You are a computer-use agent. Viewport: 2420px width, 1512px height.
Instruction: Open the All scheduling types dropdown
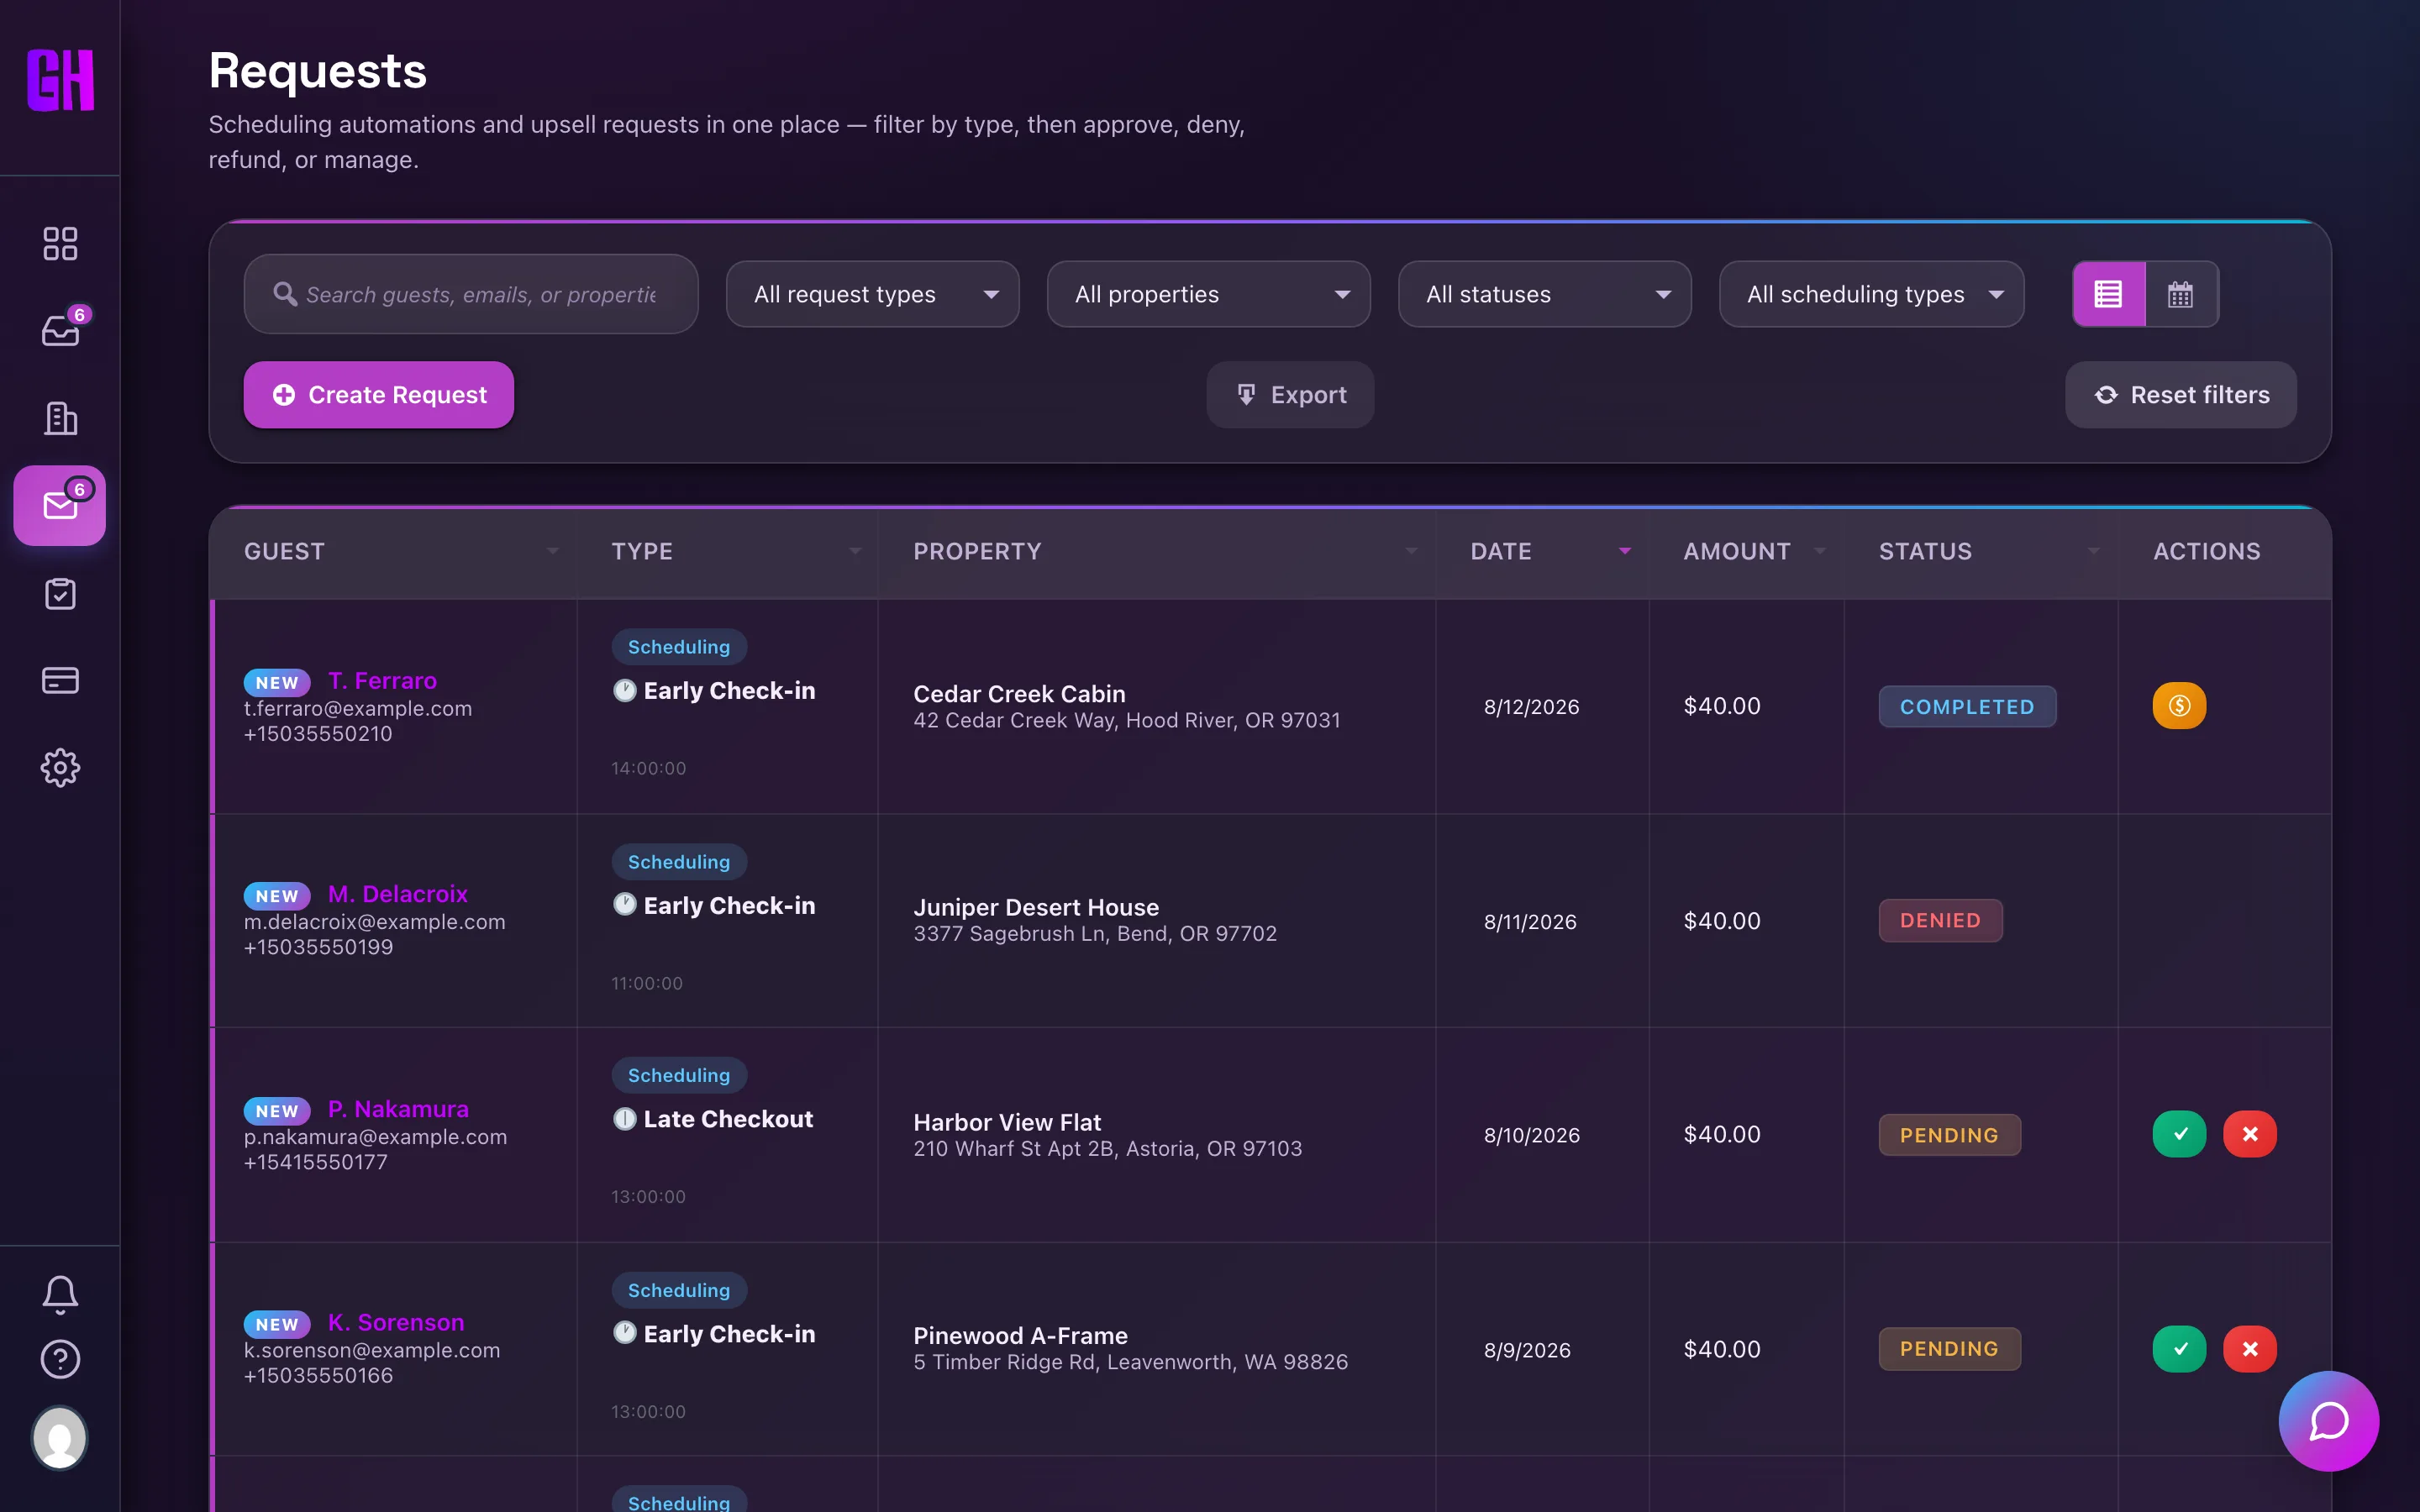[x=1871, y=294]
